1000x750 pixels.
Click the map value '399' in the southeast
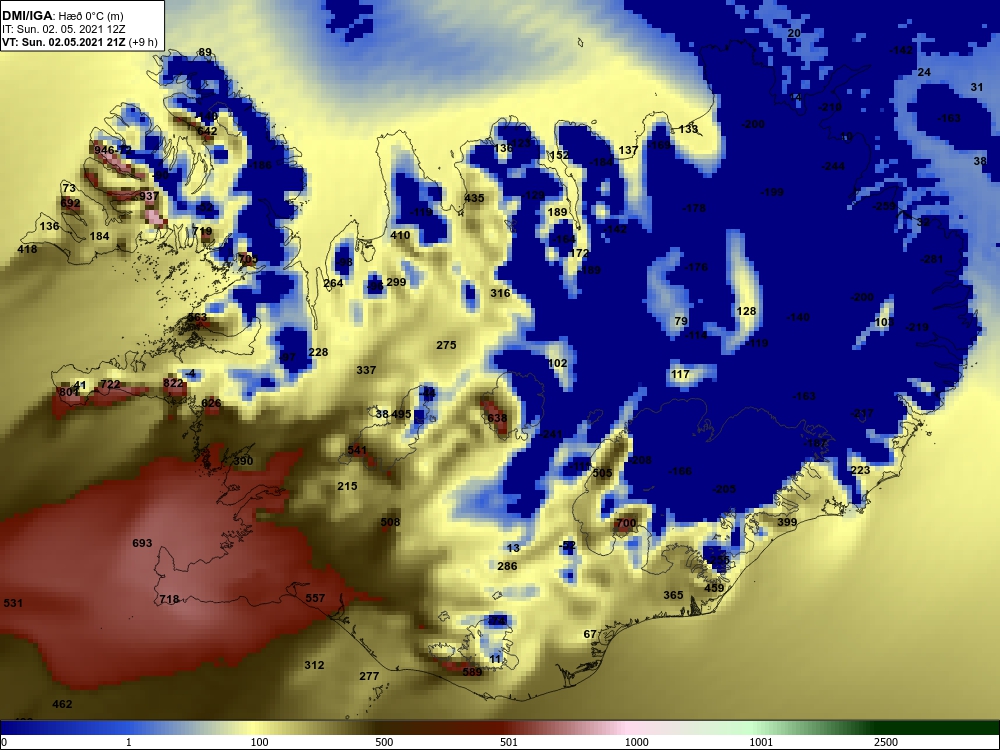[787, 522]
